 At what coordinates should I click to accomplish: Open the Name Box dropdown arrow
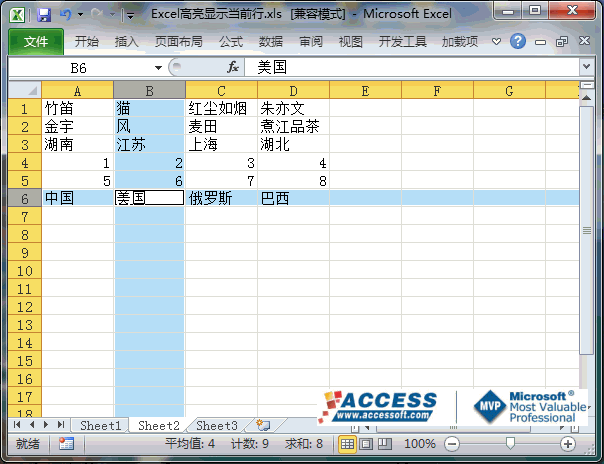(158, 68)
